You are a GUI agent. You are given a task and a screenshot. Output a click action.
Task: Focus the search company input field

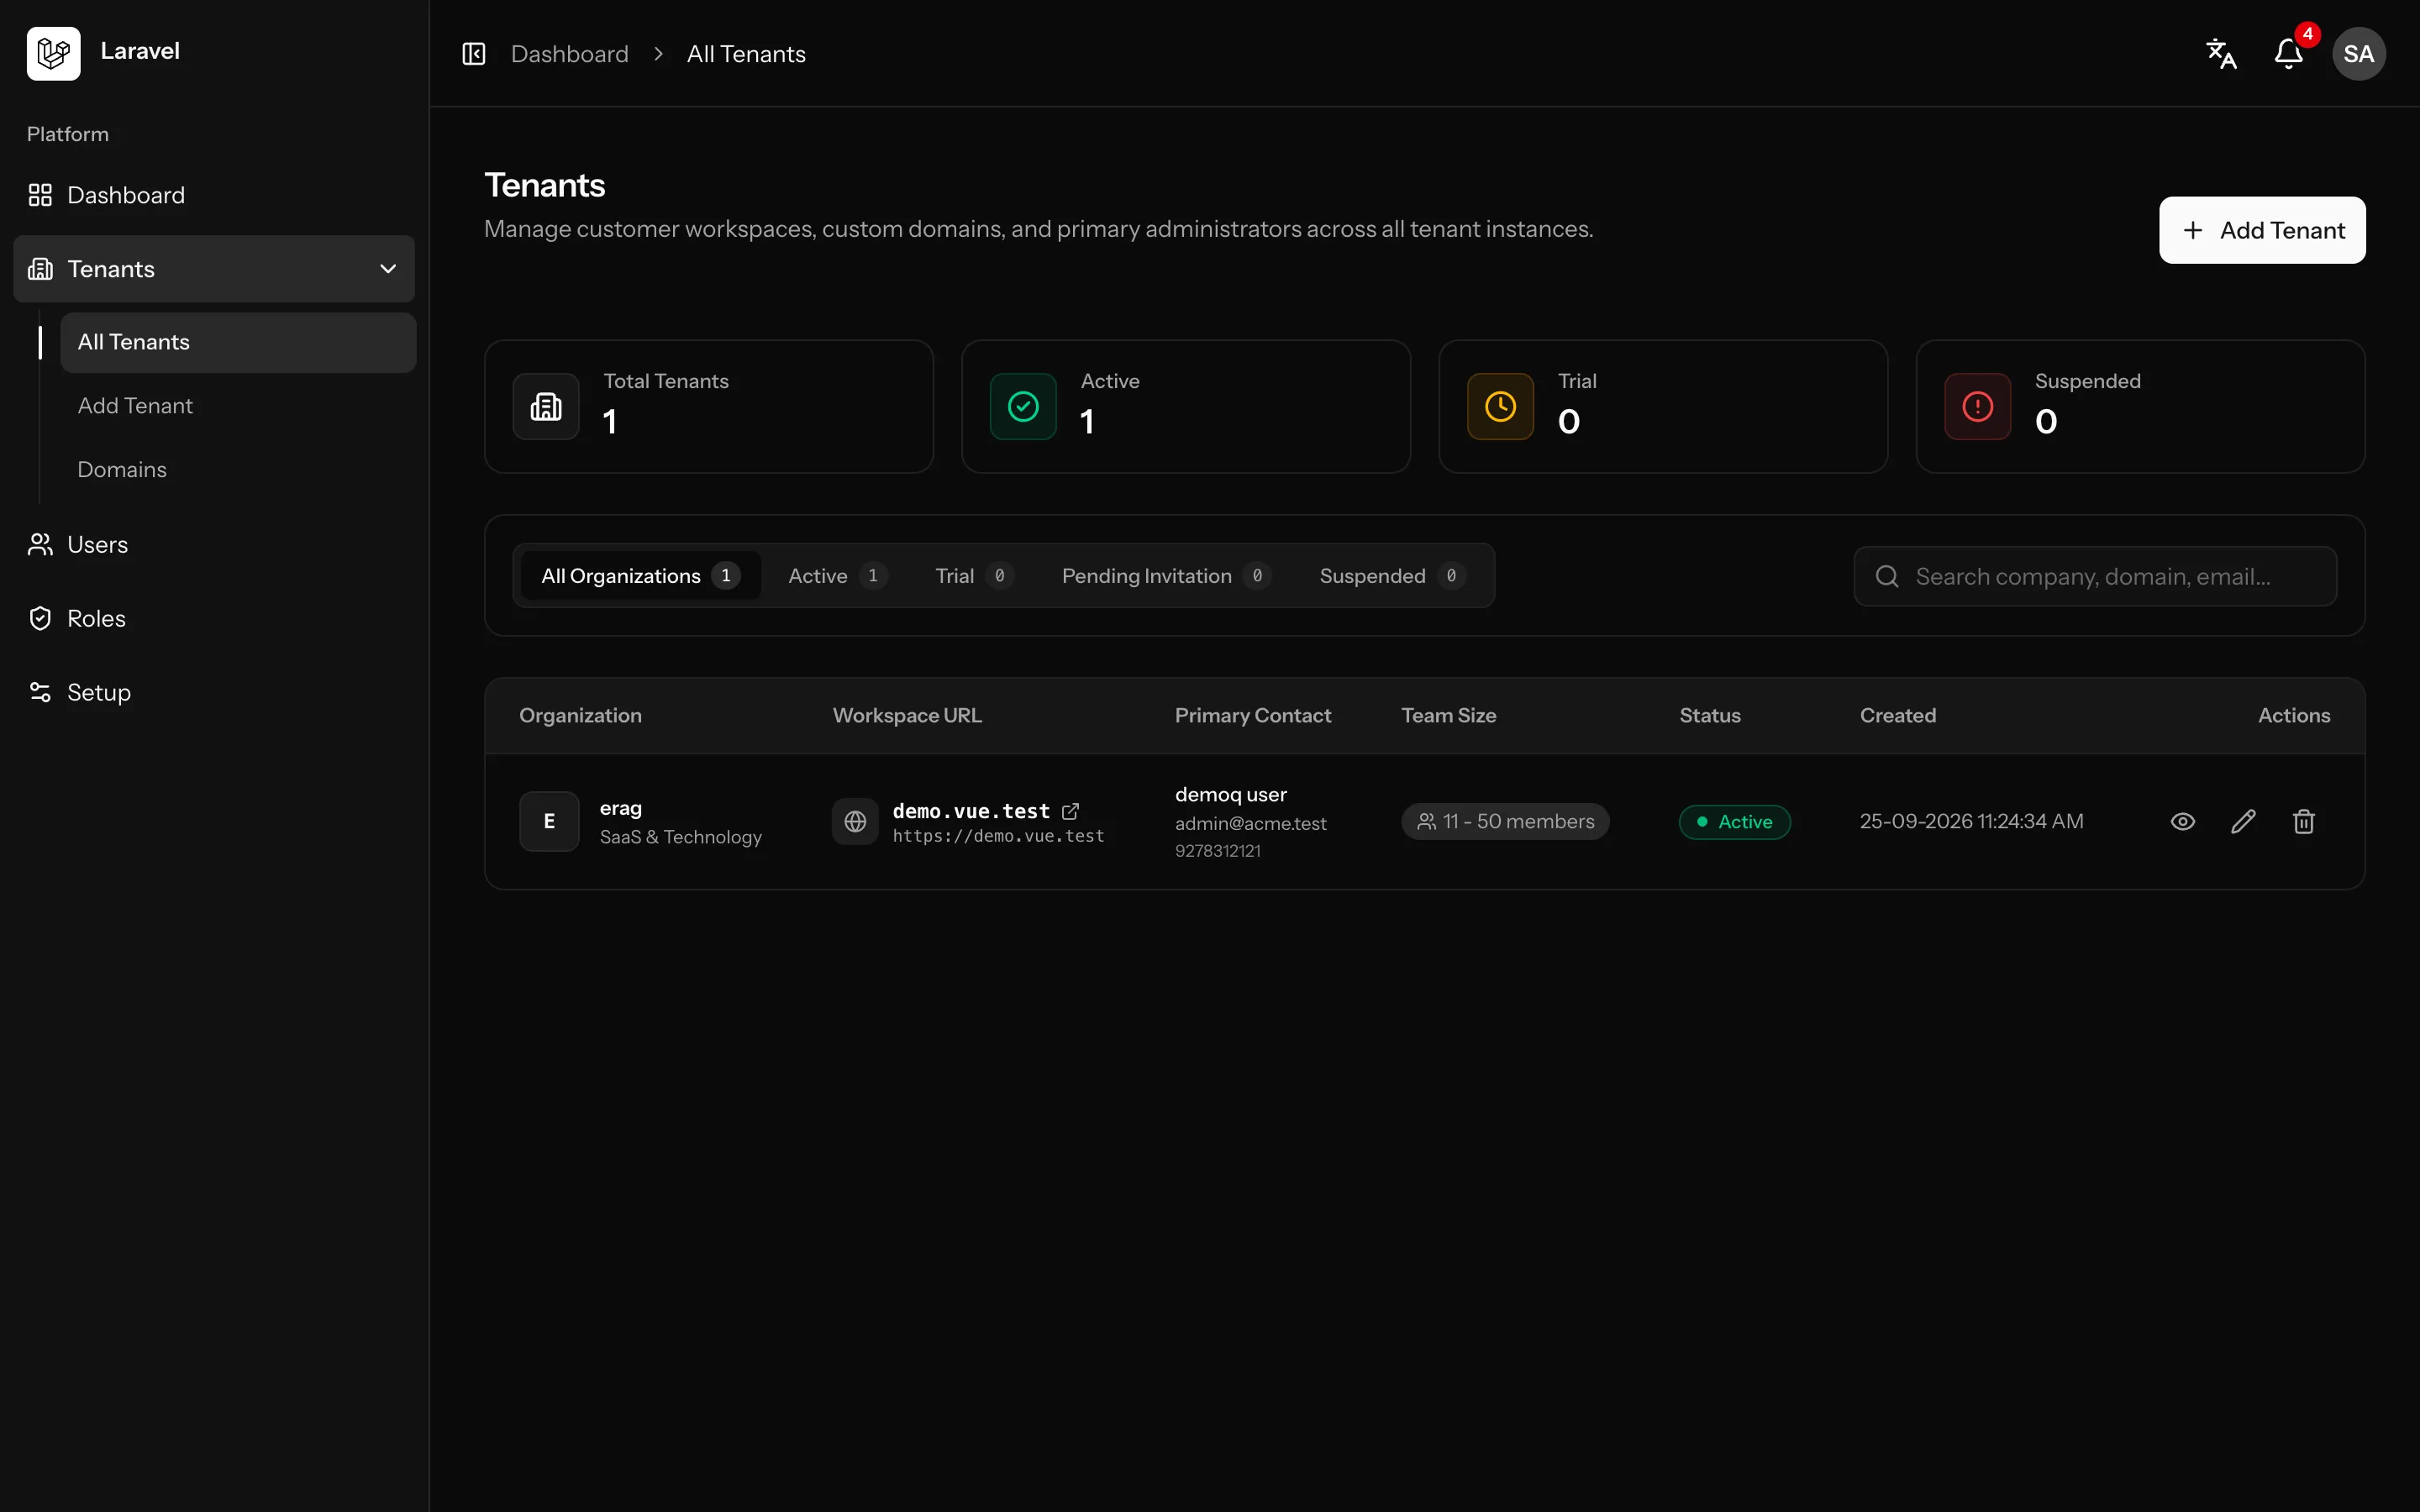[2095, 576]
